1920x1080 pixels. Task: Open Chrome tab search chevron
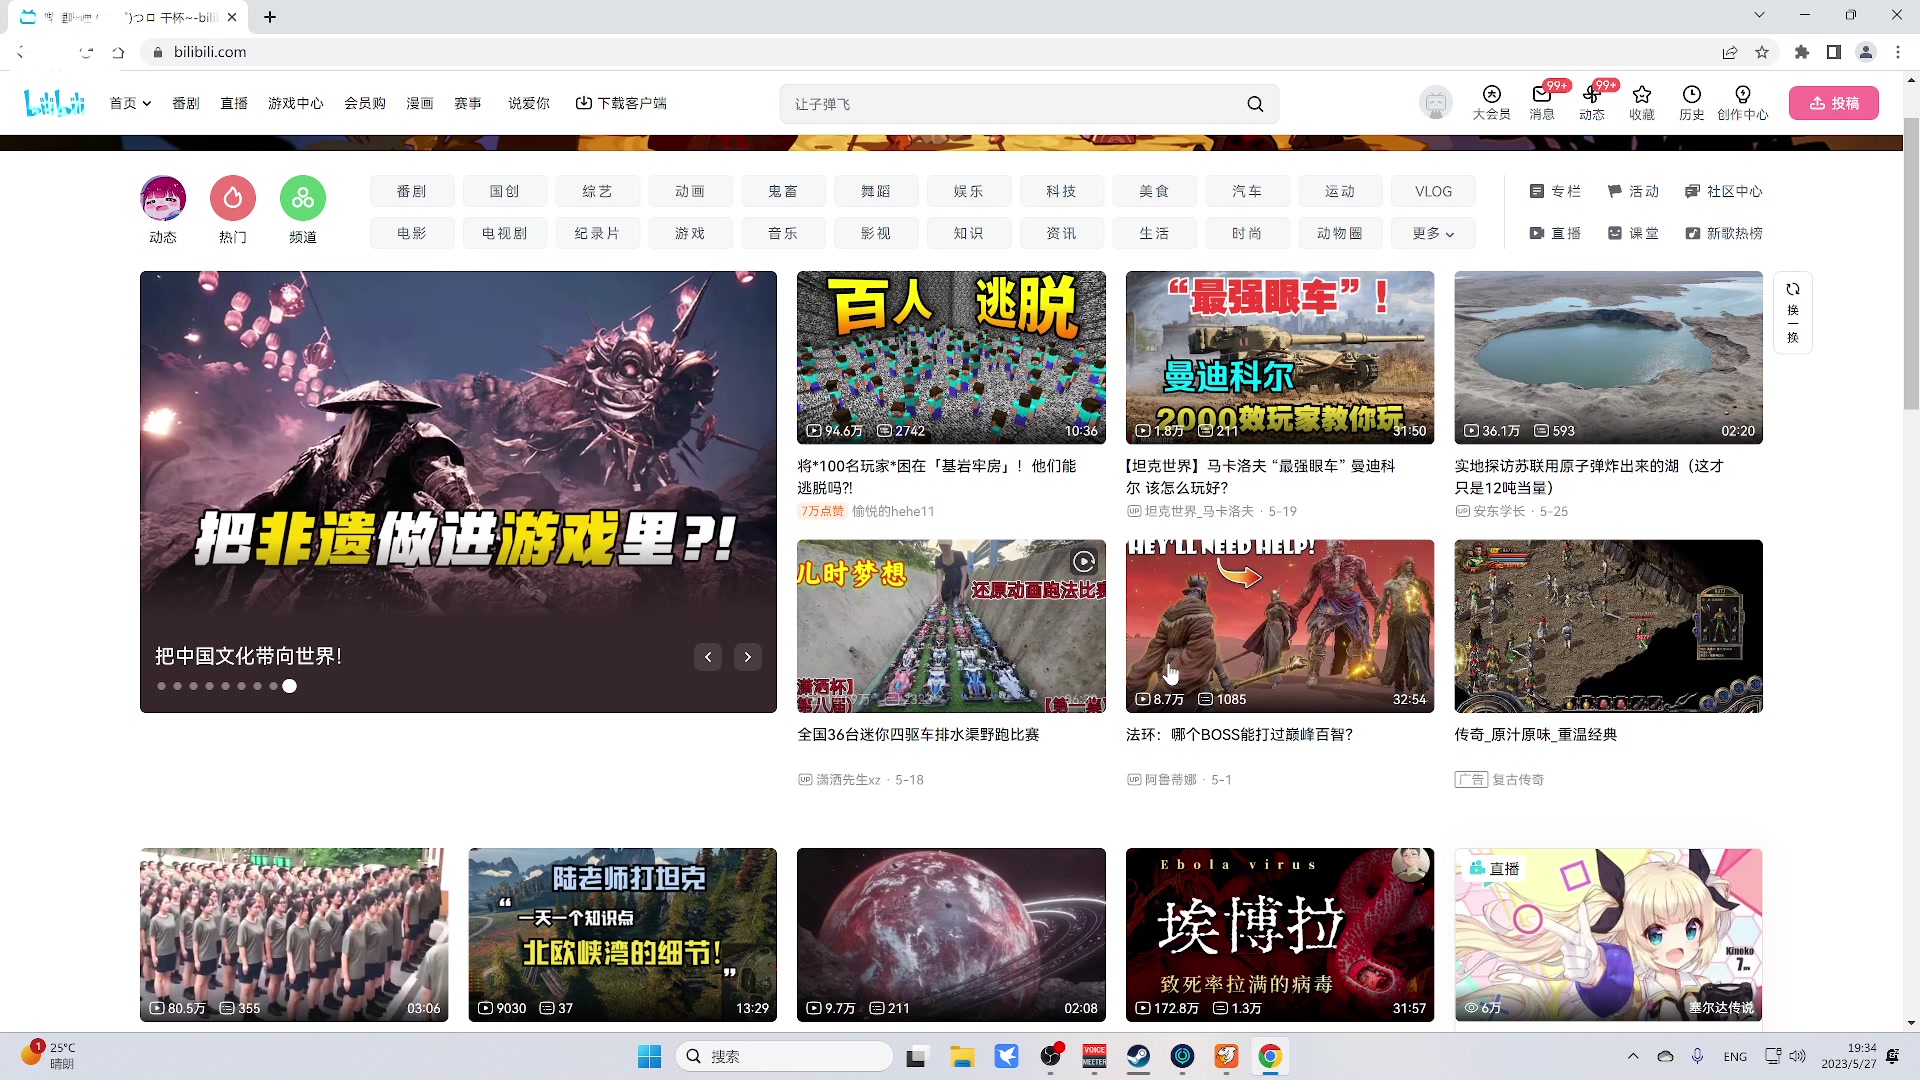click(x=1759, y=15)
